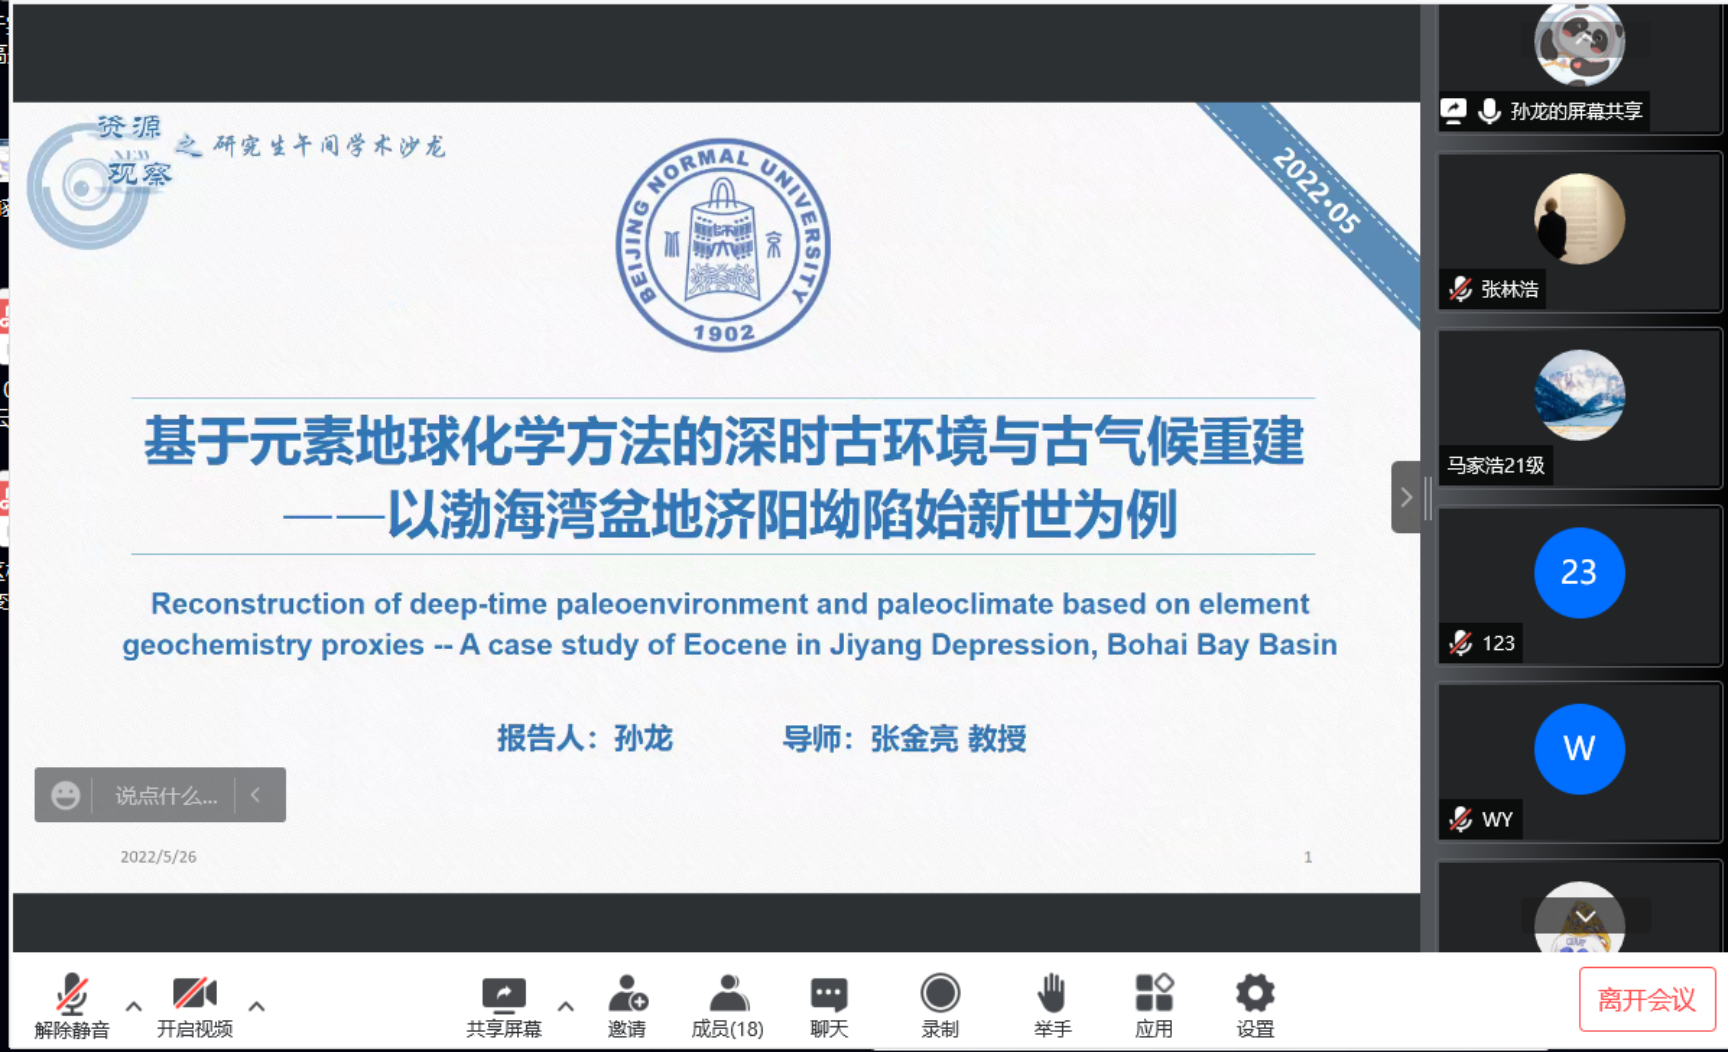This screenshot has height=1052, width=1729.
Task: Open video options arrow beside 开启视频
Action: (x=257, y=1006)
